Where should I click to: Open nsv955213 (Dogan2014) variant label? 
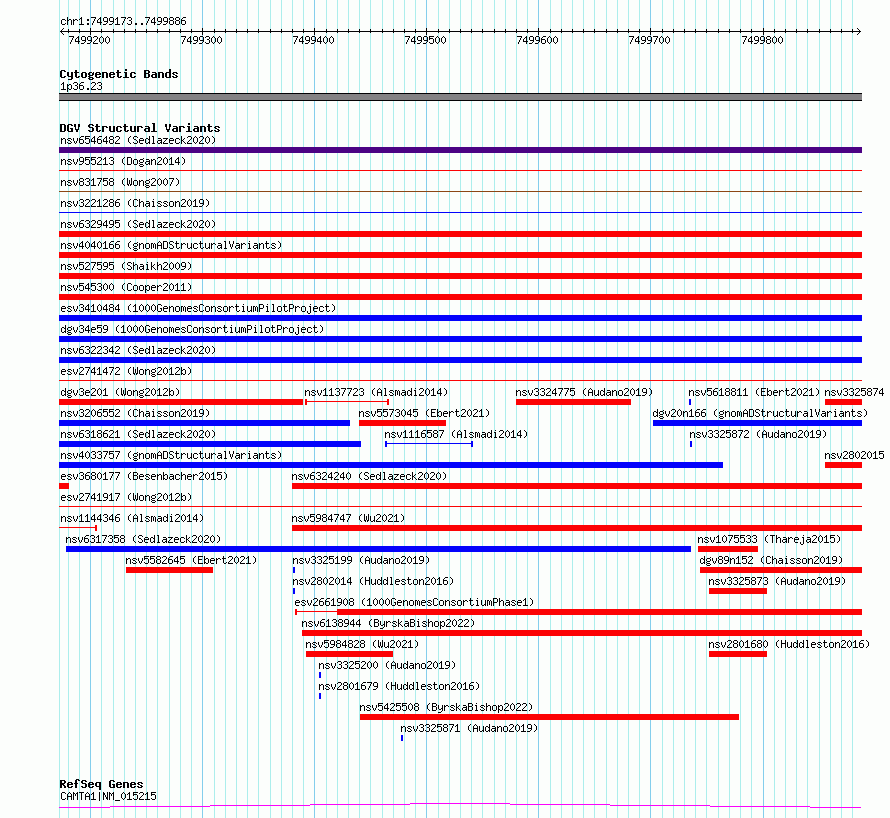click(123, 161)
